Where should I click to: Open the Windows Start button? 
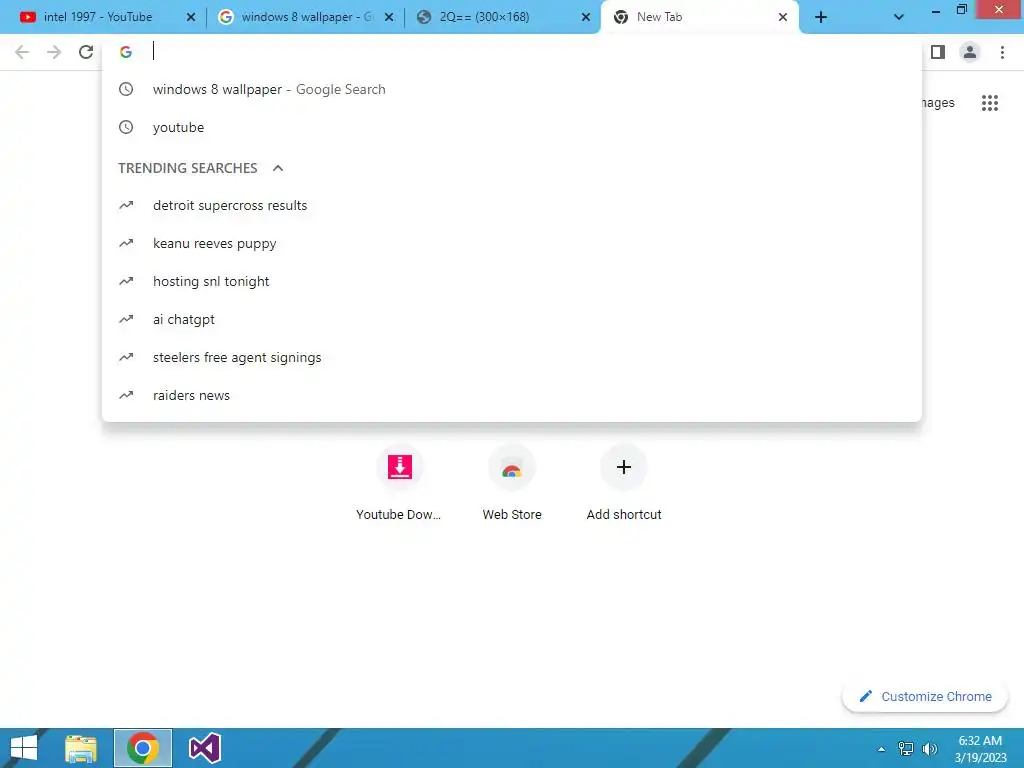coord(24,748)
